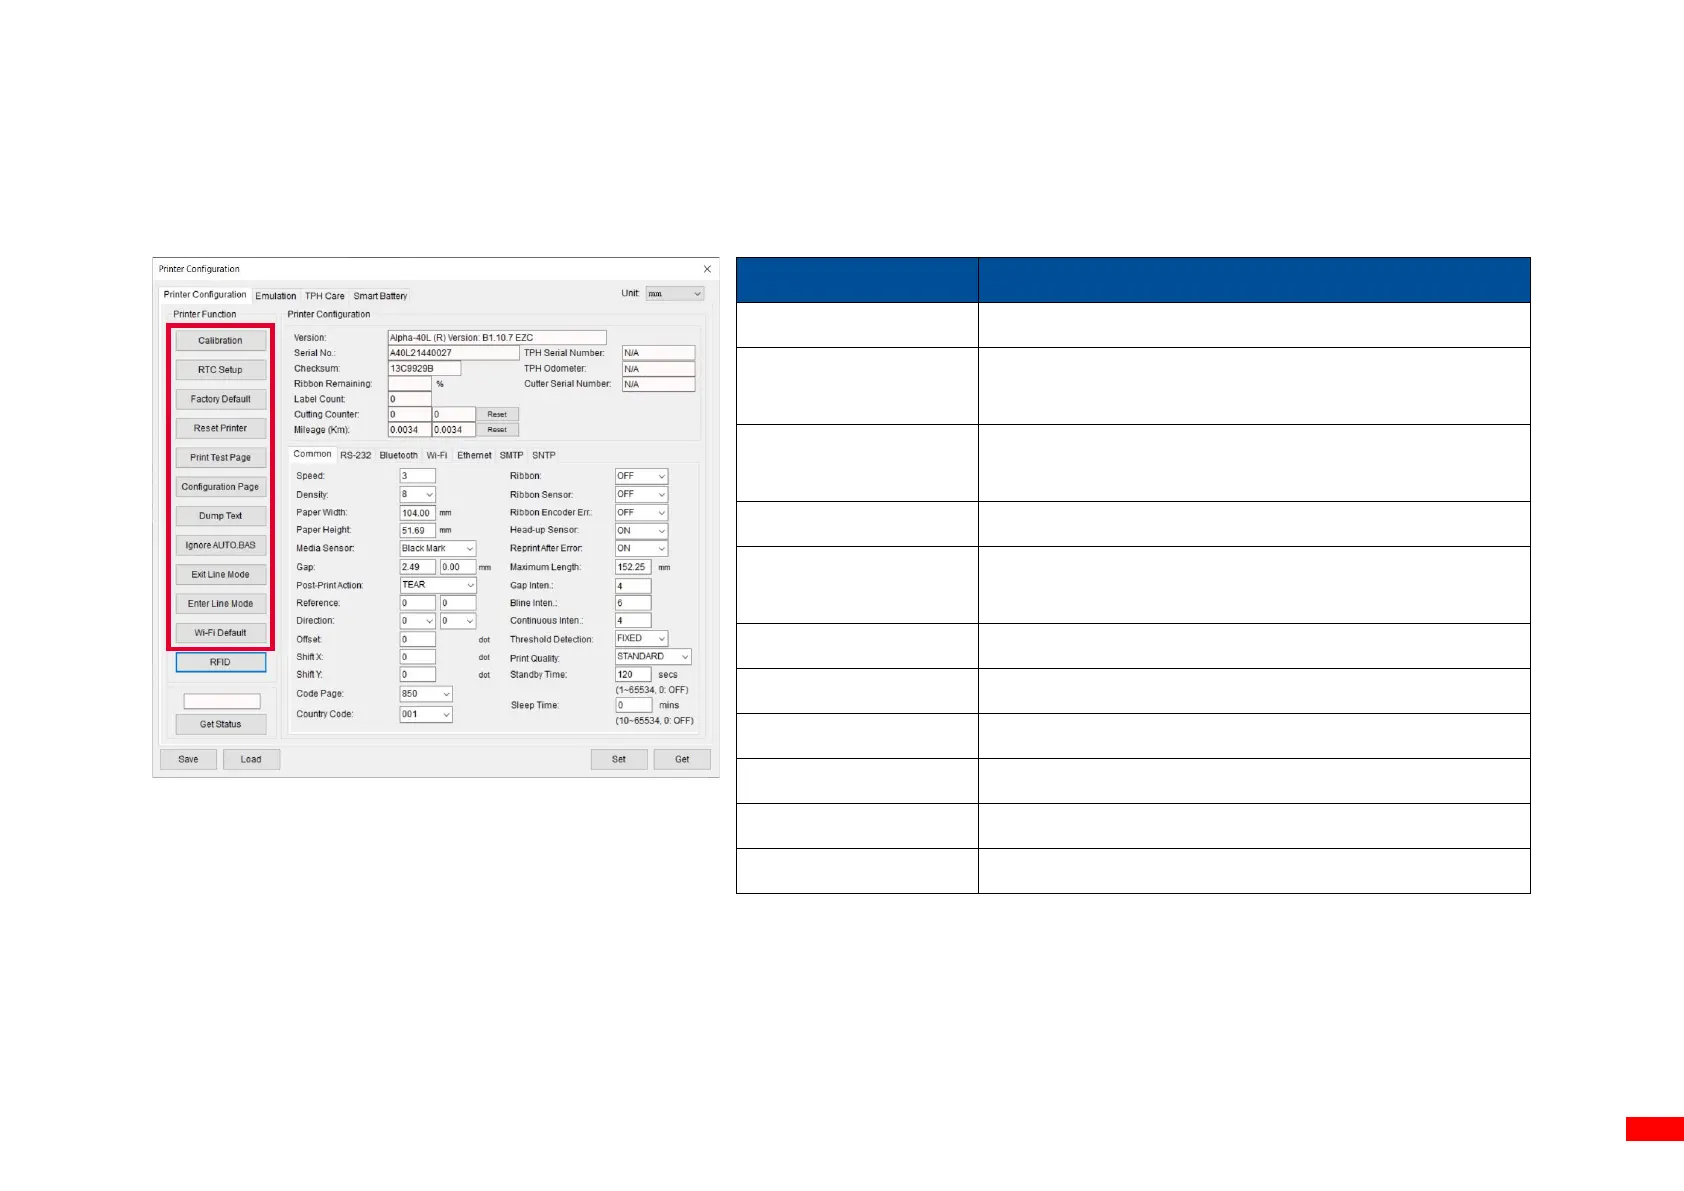The image size is (1684, 1191).
Task: Click Exit Line Mode
Action: [220, 575]
